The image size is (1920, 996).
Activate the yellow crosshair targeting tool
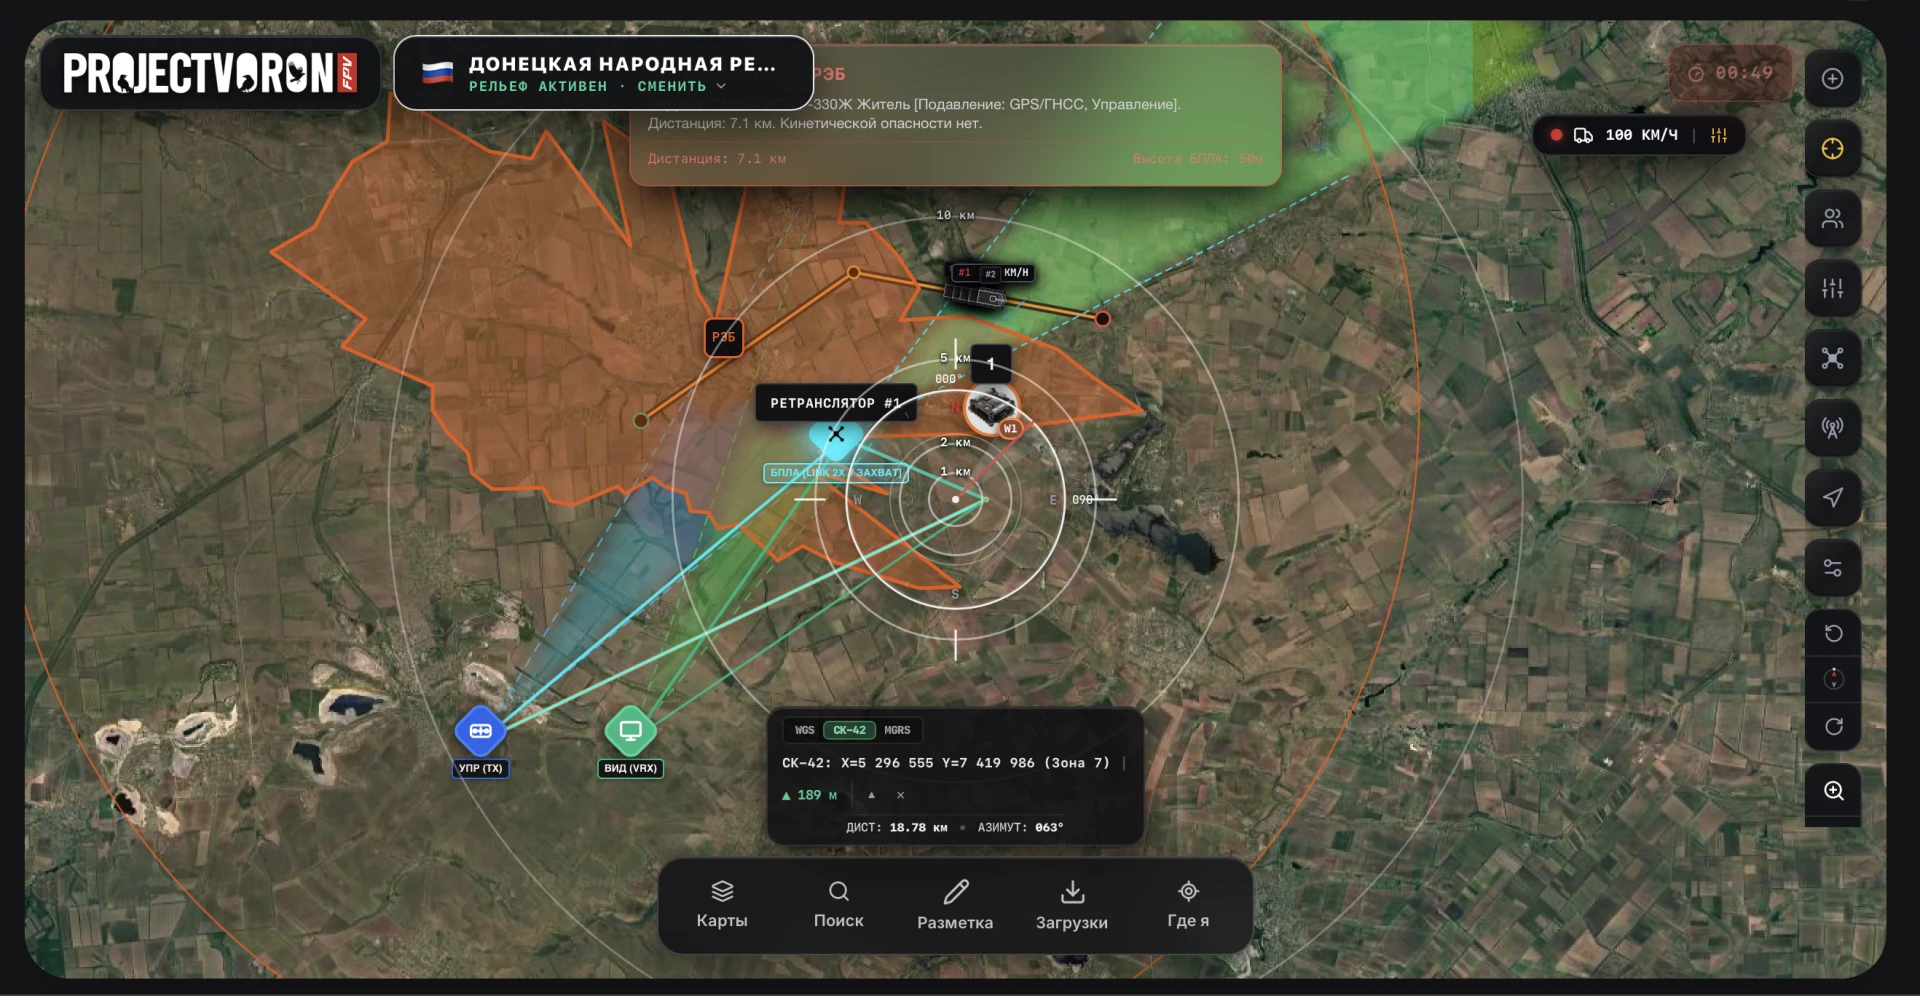click(1832, 149)
